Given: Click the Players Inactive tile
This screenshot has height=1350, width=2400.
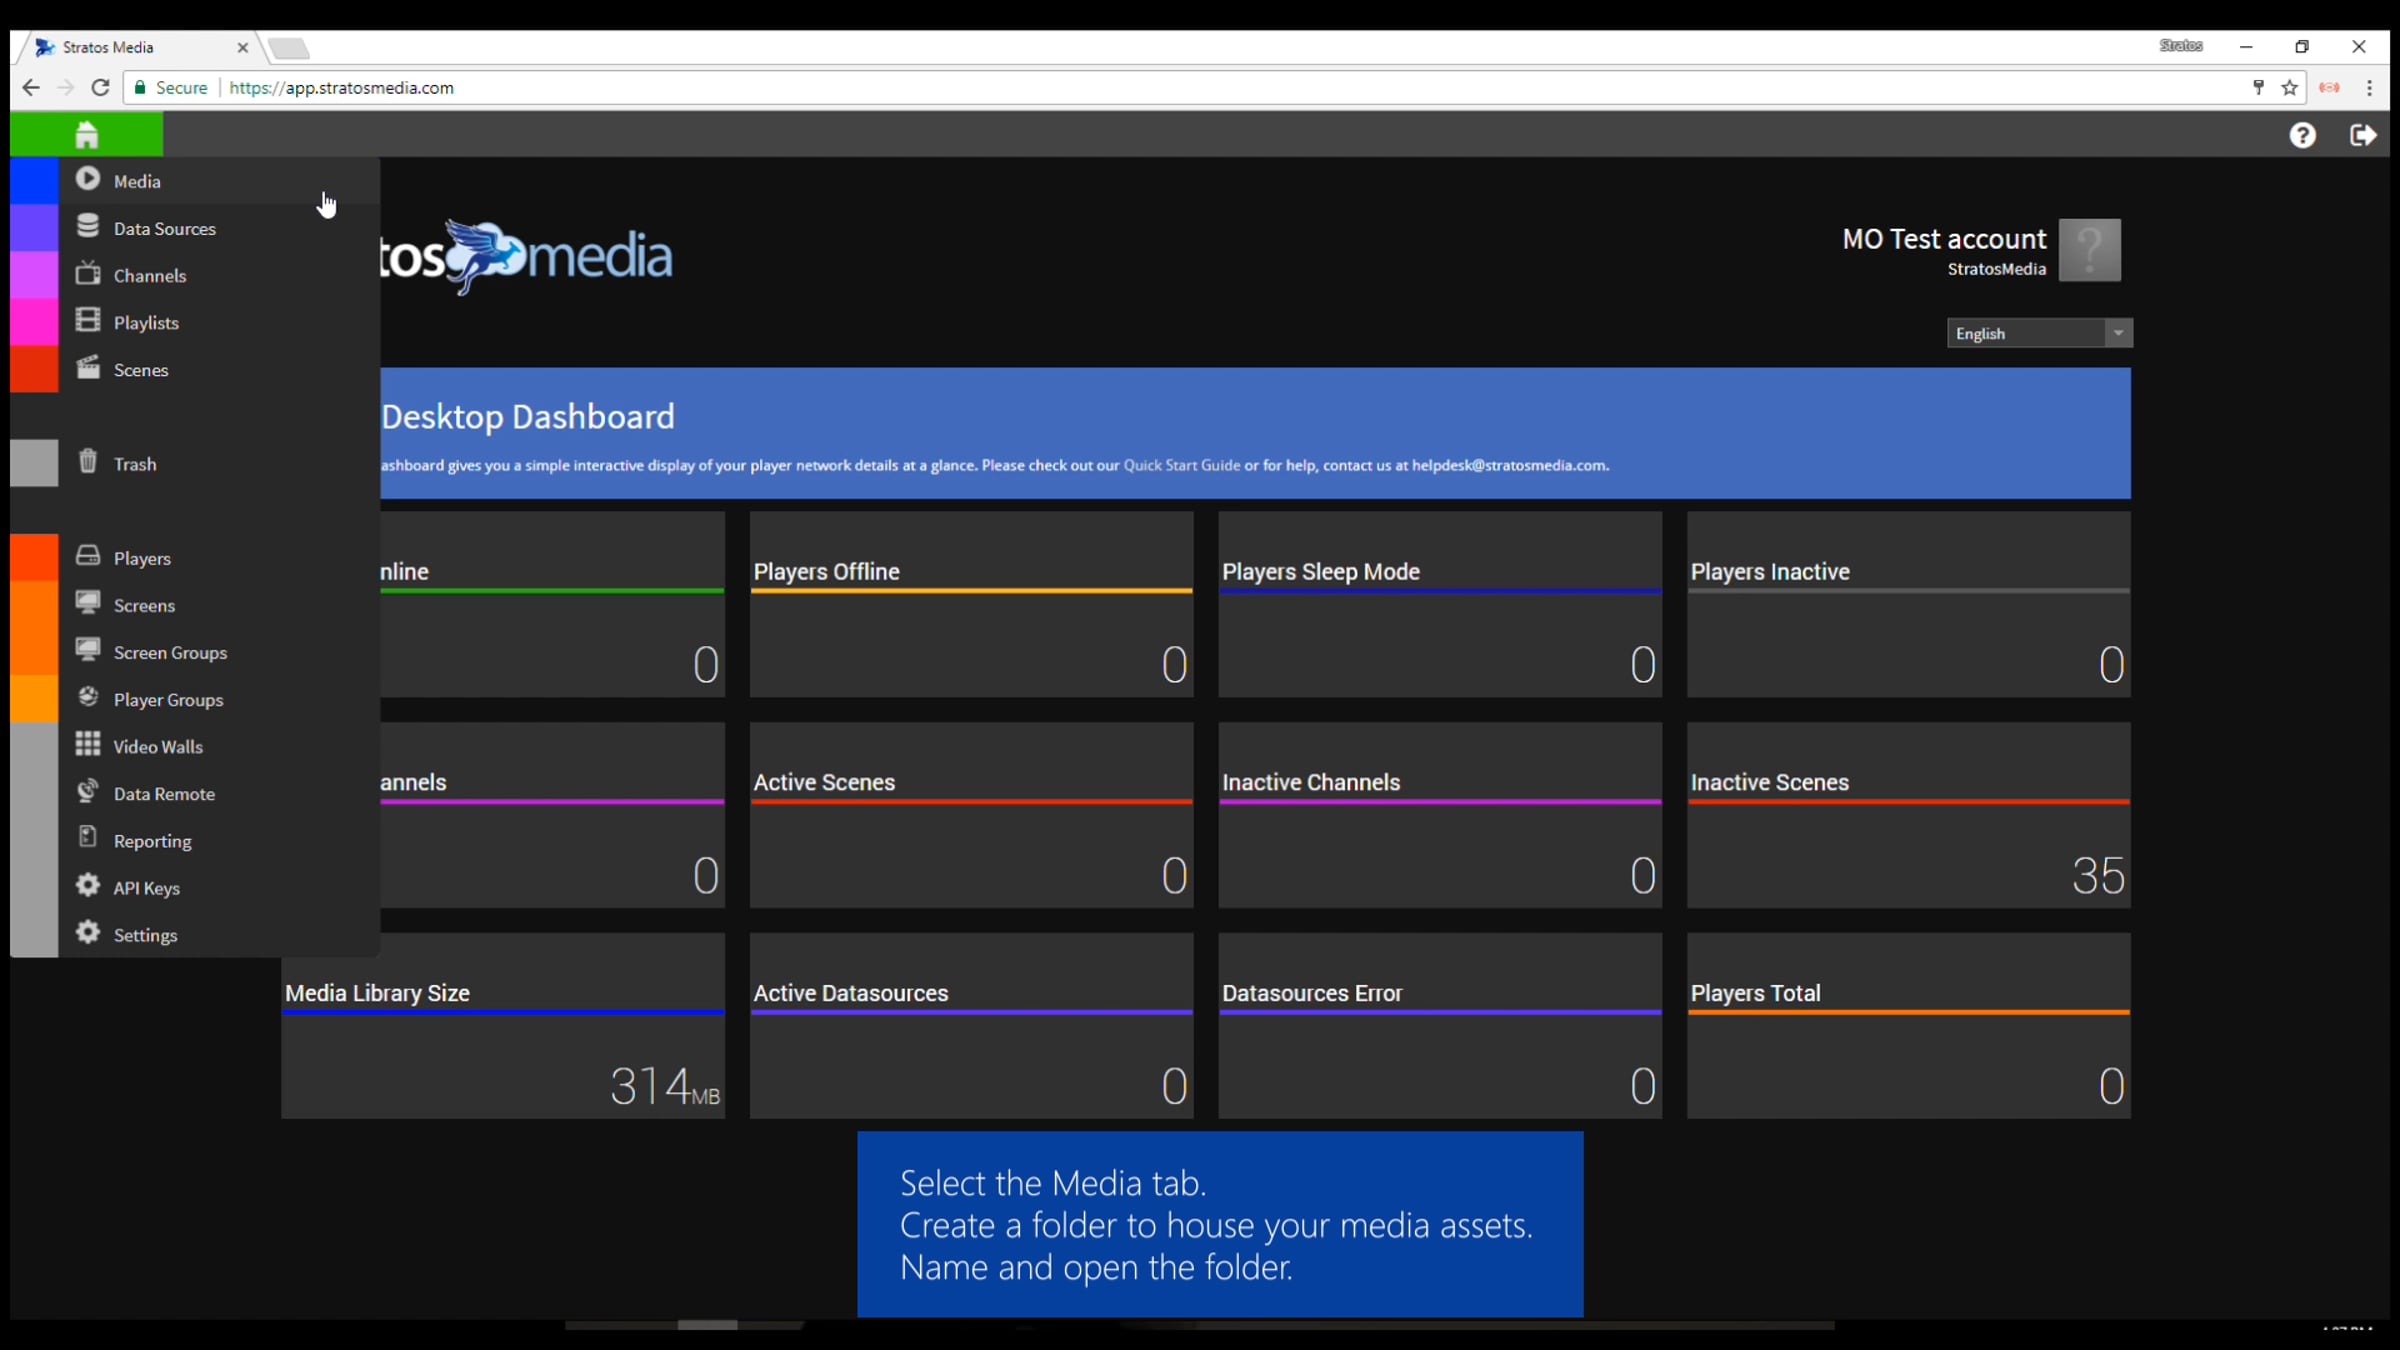Looking at the screenshot, I should [1908, 604].
